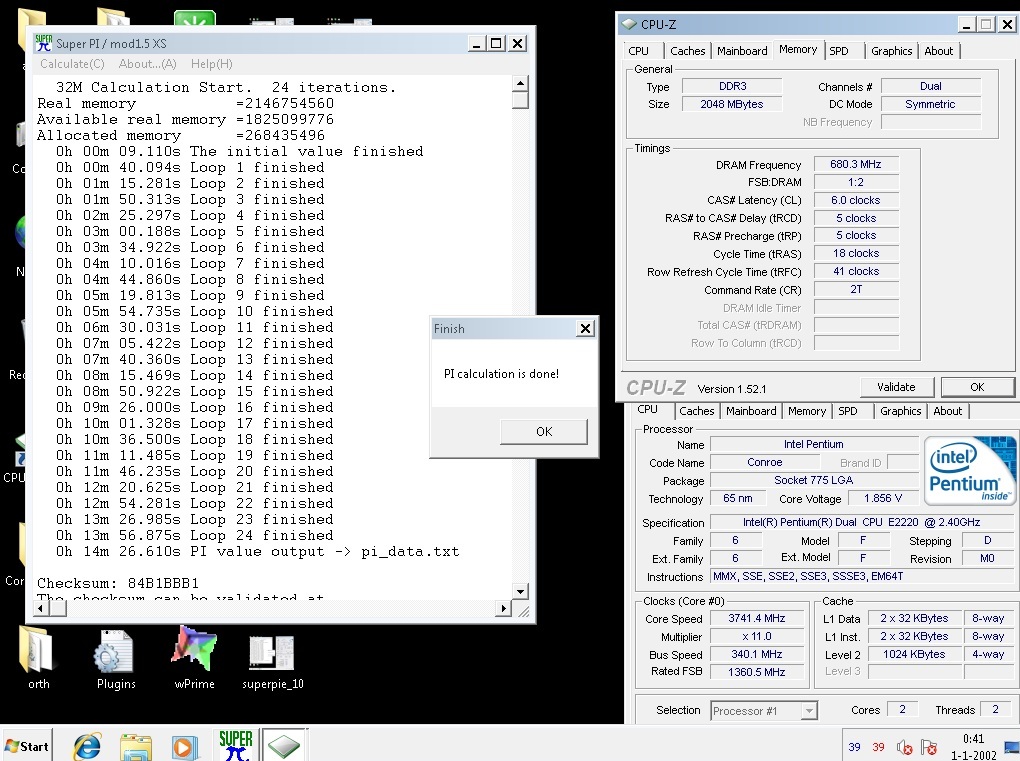Screen dimensions: 1020x761
Task: Click OK button in CPU-Z Memory window
Action: [977, 387]
